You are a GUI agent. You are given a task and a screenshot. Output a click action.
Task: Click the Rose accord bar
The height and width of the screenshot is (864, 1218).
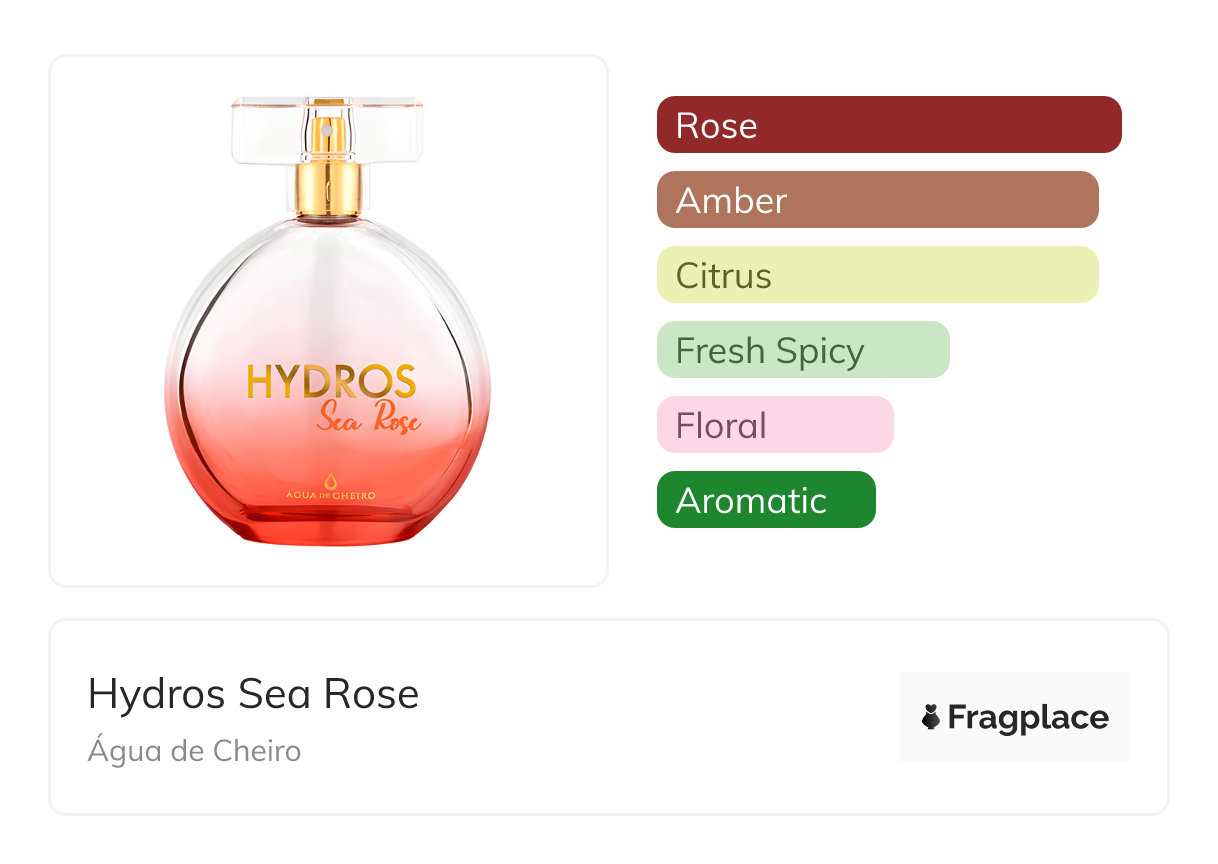[889, 125]
